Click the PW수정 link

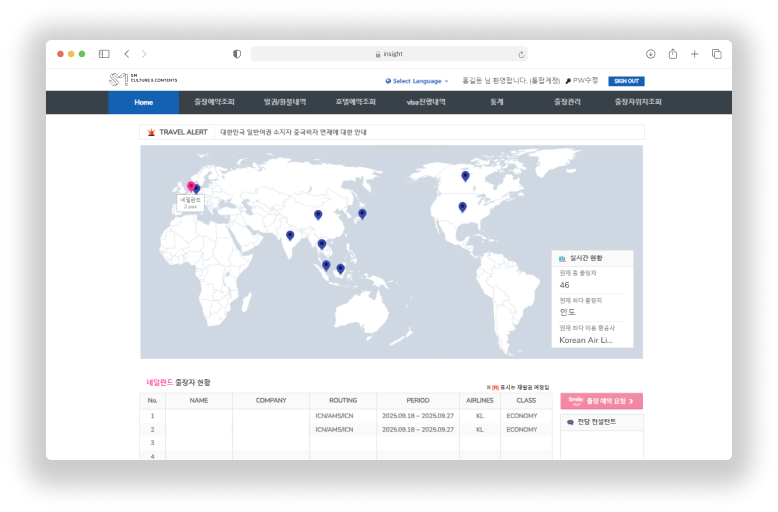click(582, 81)
